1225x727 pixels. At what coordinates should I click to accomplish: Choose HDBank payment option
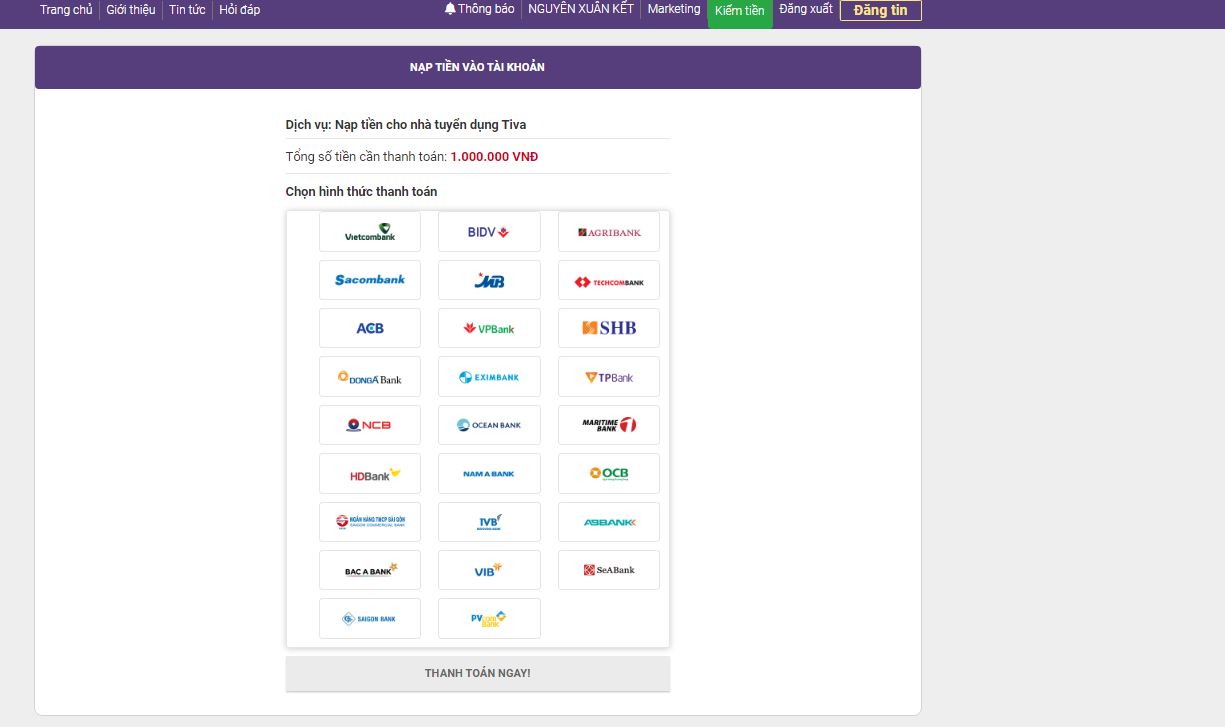(369, 474)
